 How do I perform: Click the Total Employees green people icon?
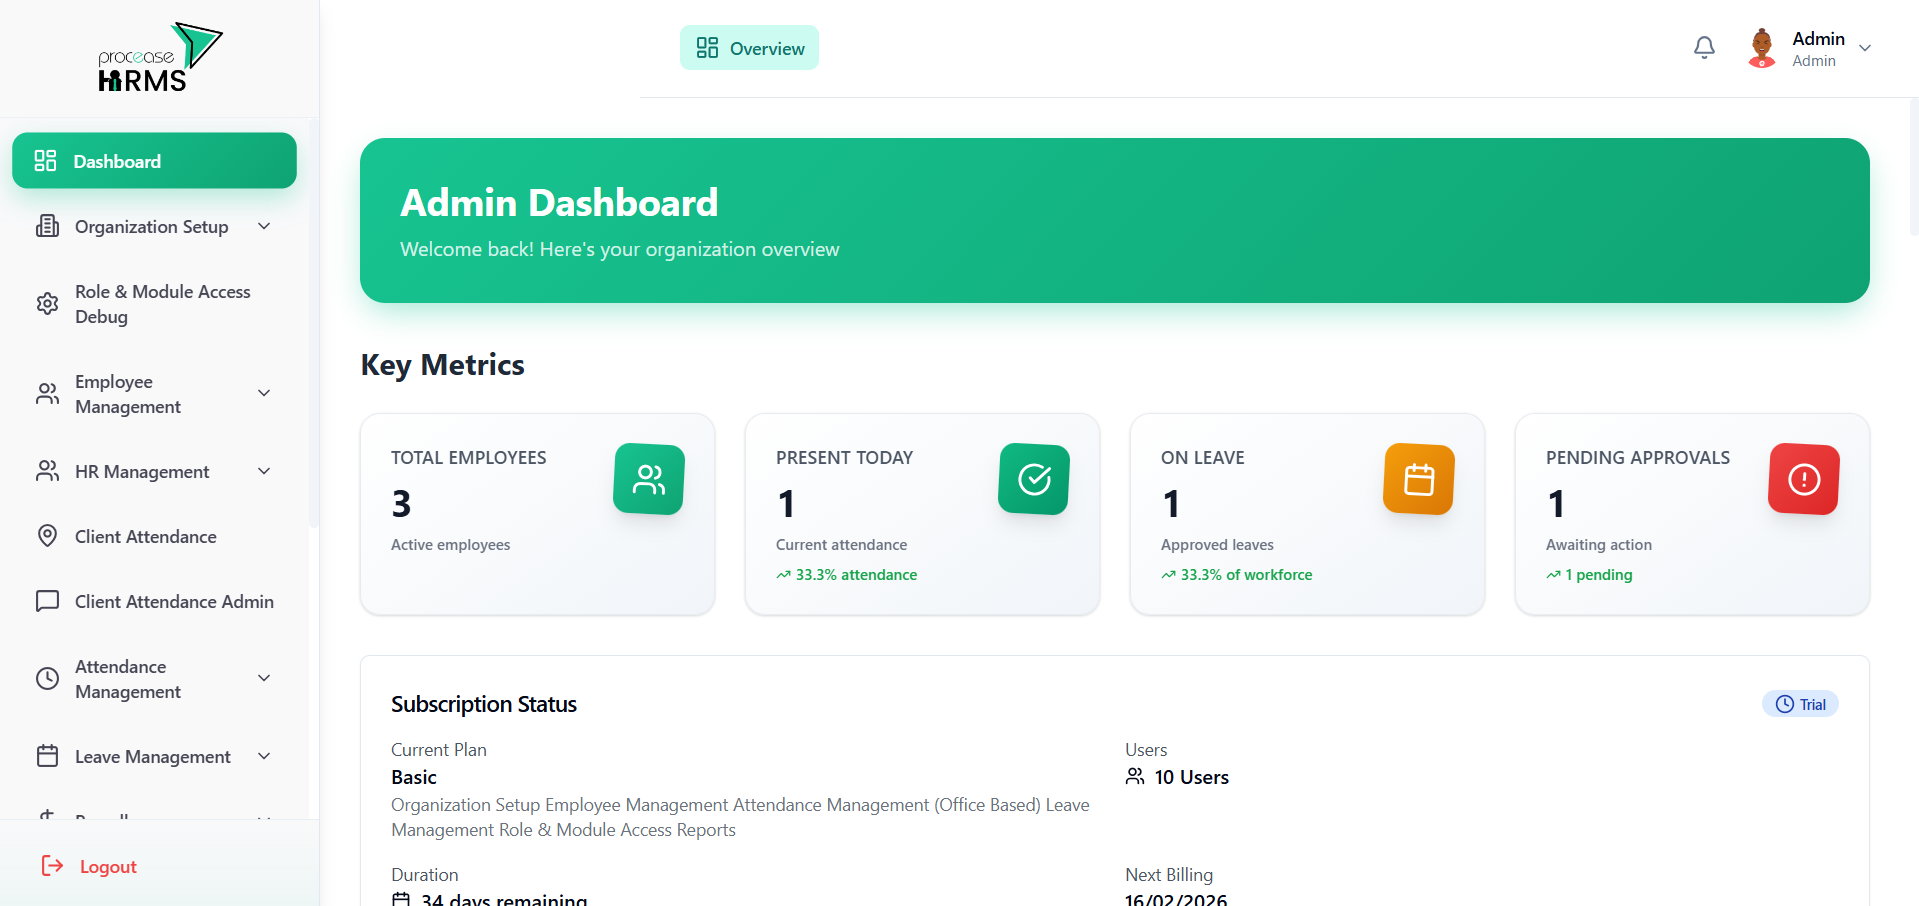[x=649, y=479]
